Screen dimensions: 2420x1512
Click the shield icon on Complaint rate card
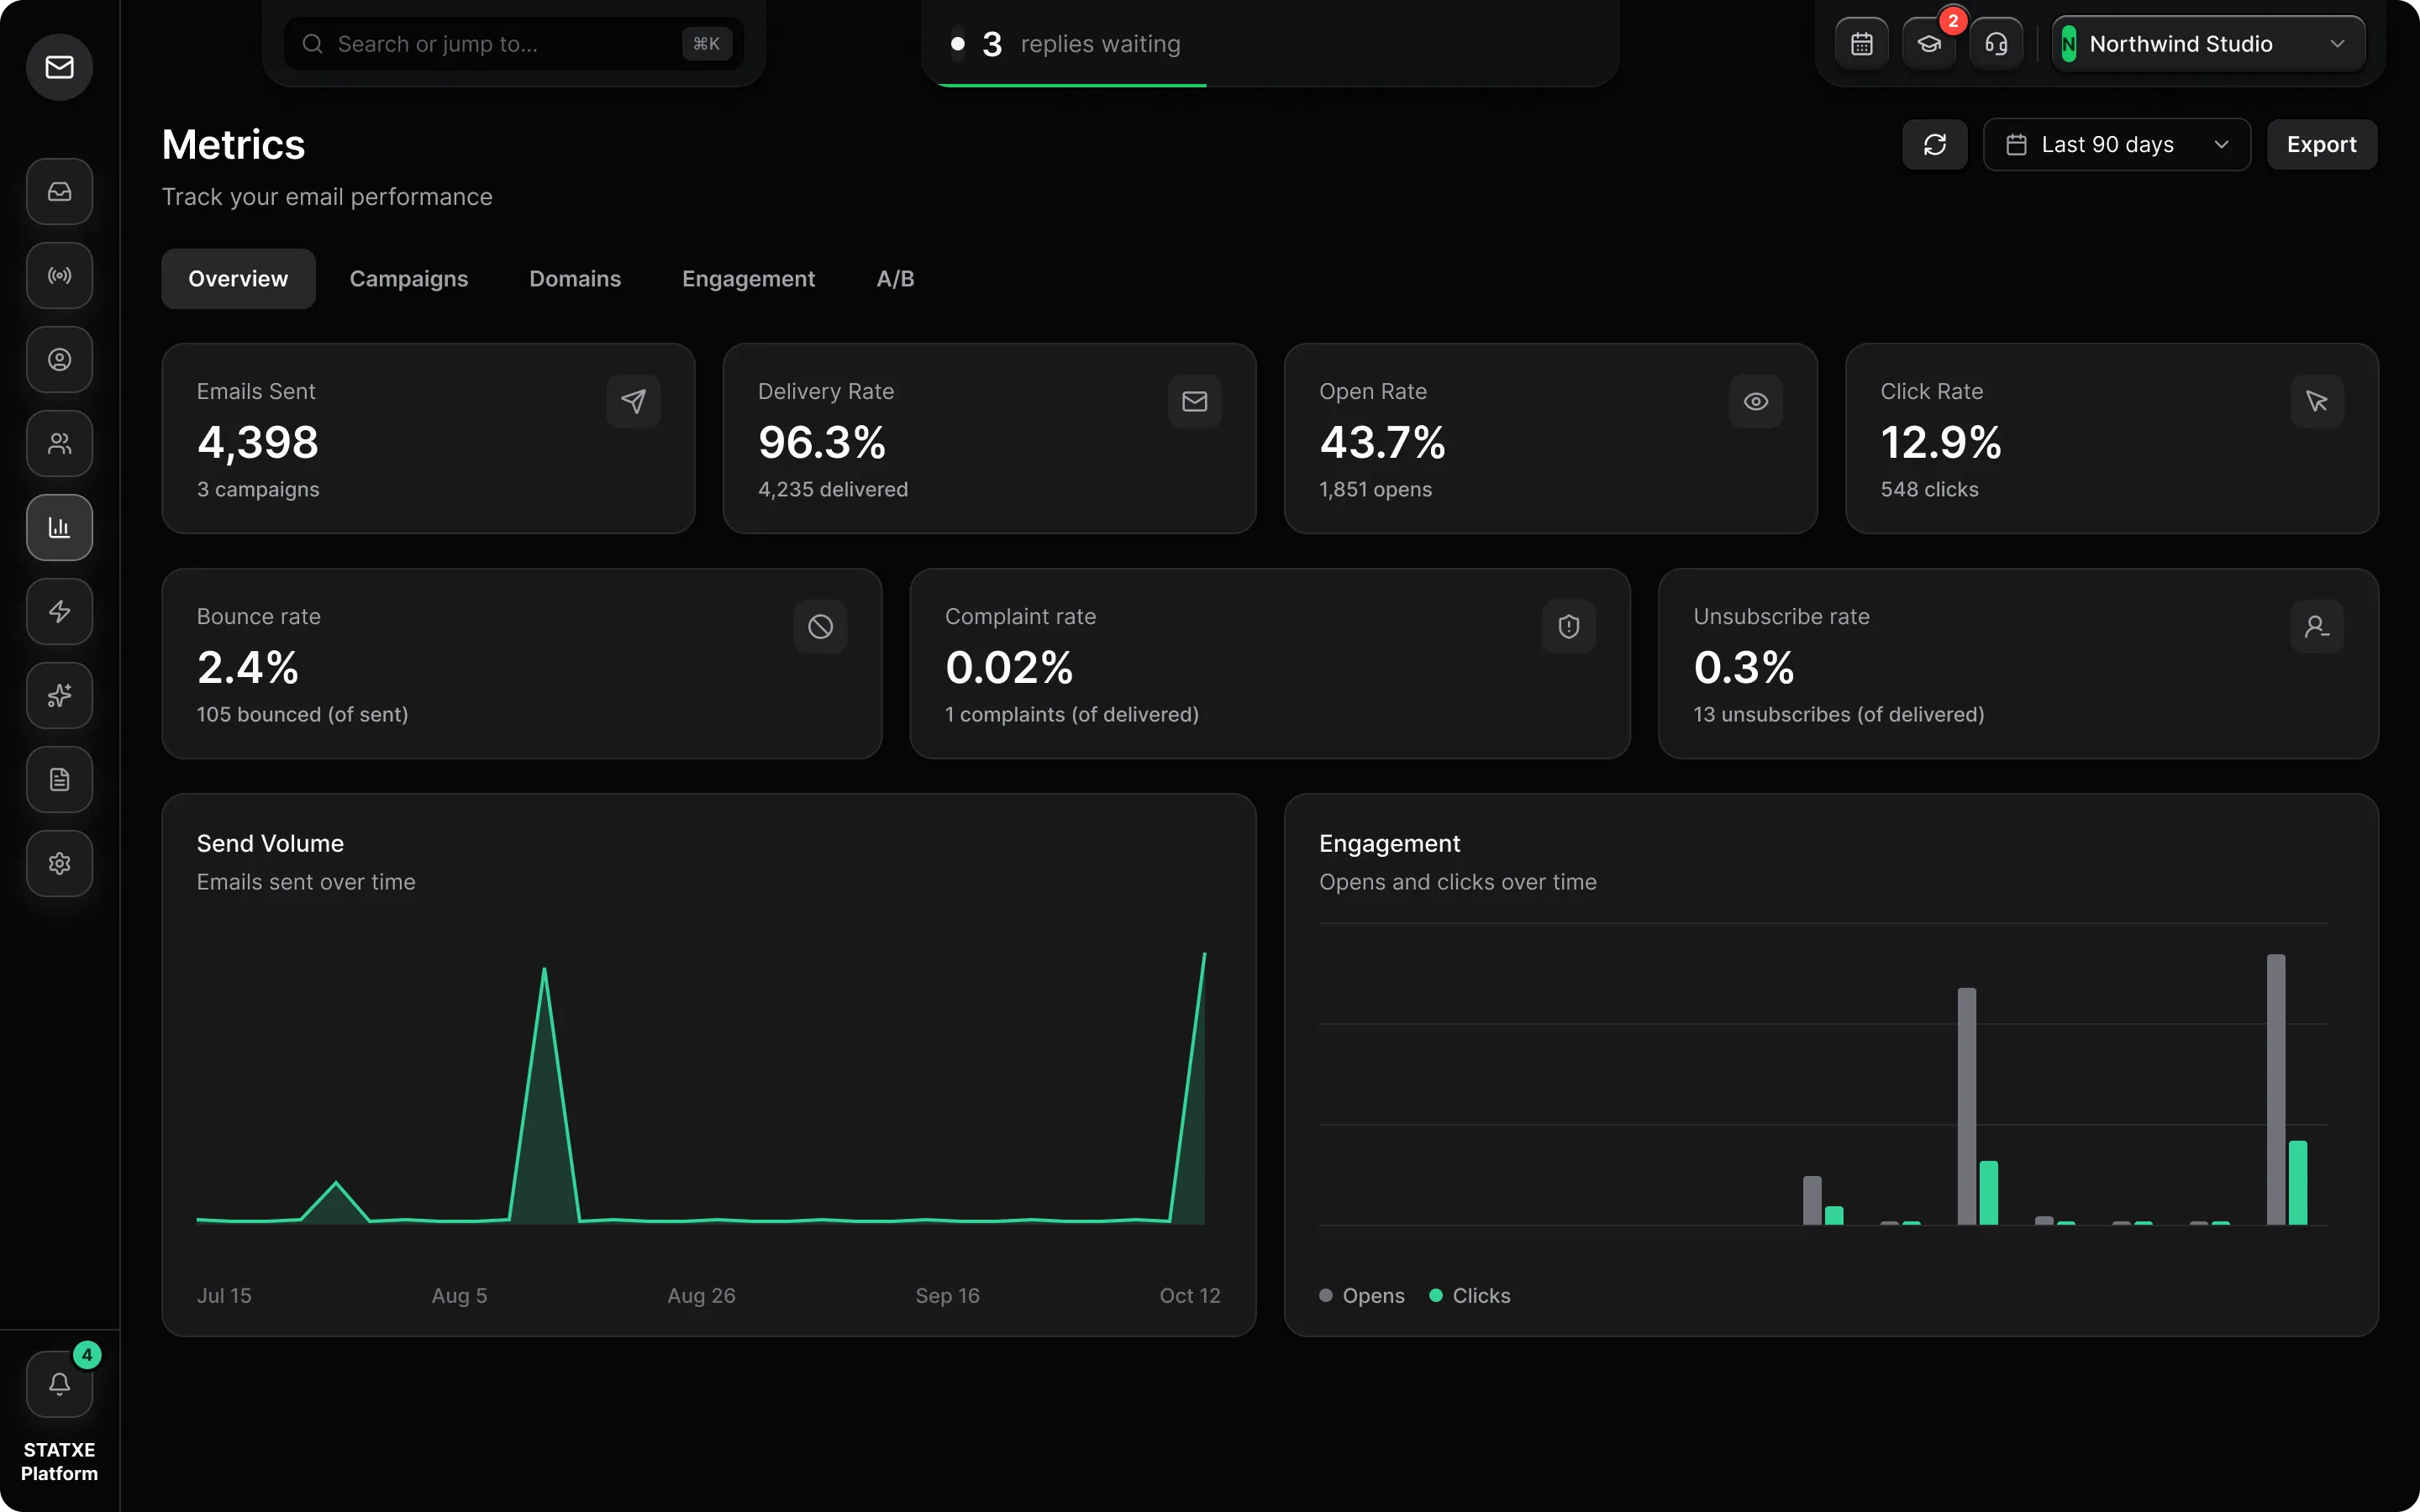click(1569, 627)
